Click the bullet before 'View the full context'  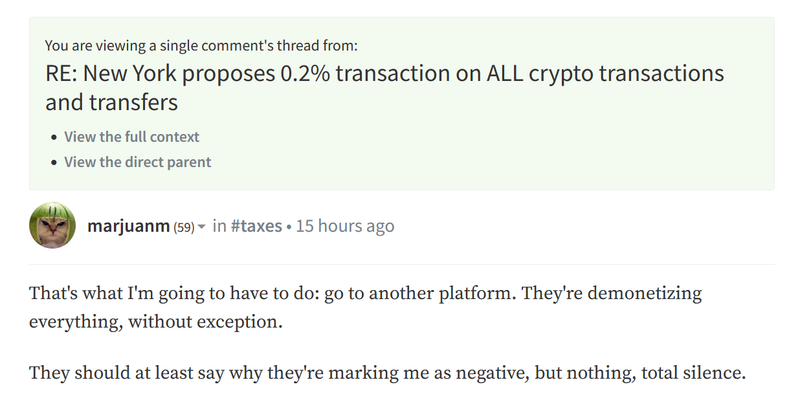pyautogui.click(x=54, y=137)
